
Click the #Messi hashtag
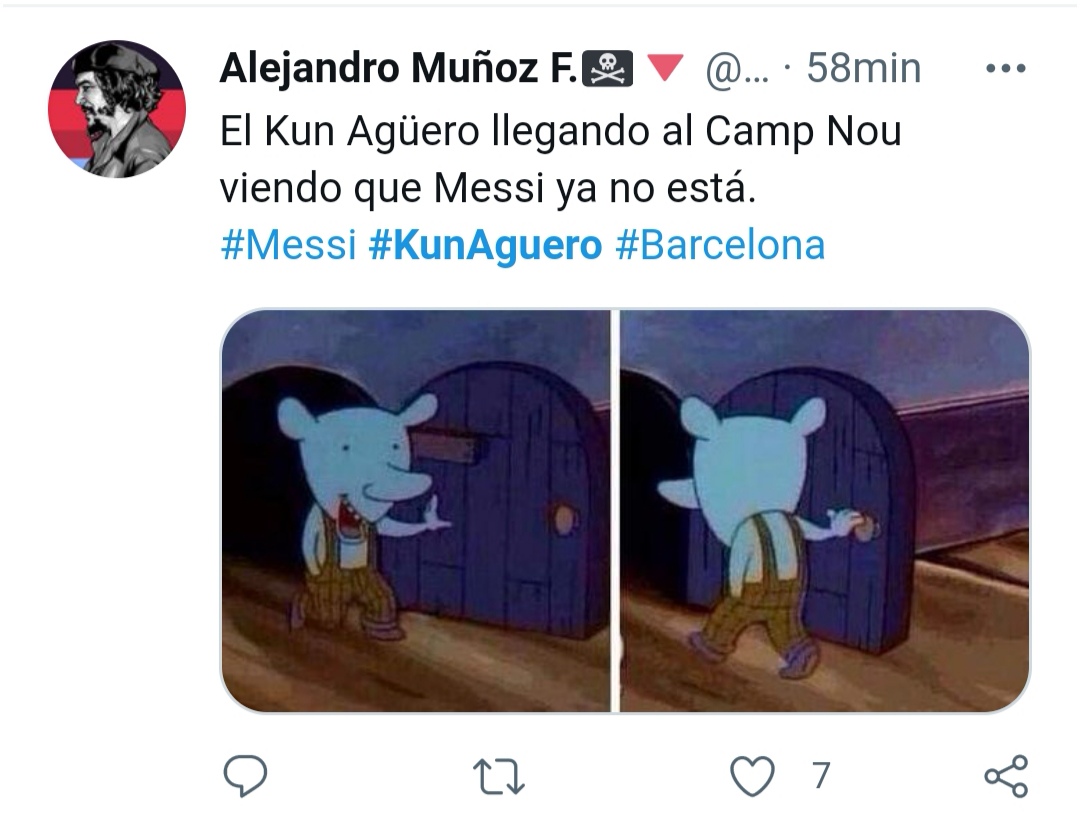[x=289, y=245]
